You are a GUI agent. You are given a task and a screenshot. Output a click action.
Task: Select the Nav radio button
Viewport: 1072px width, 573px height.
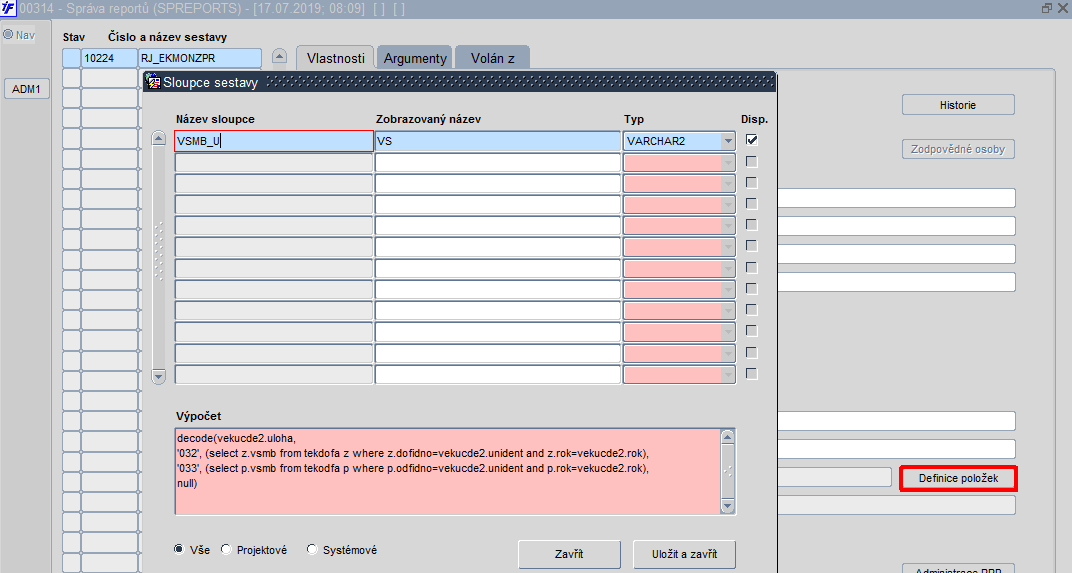[8, 34]
